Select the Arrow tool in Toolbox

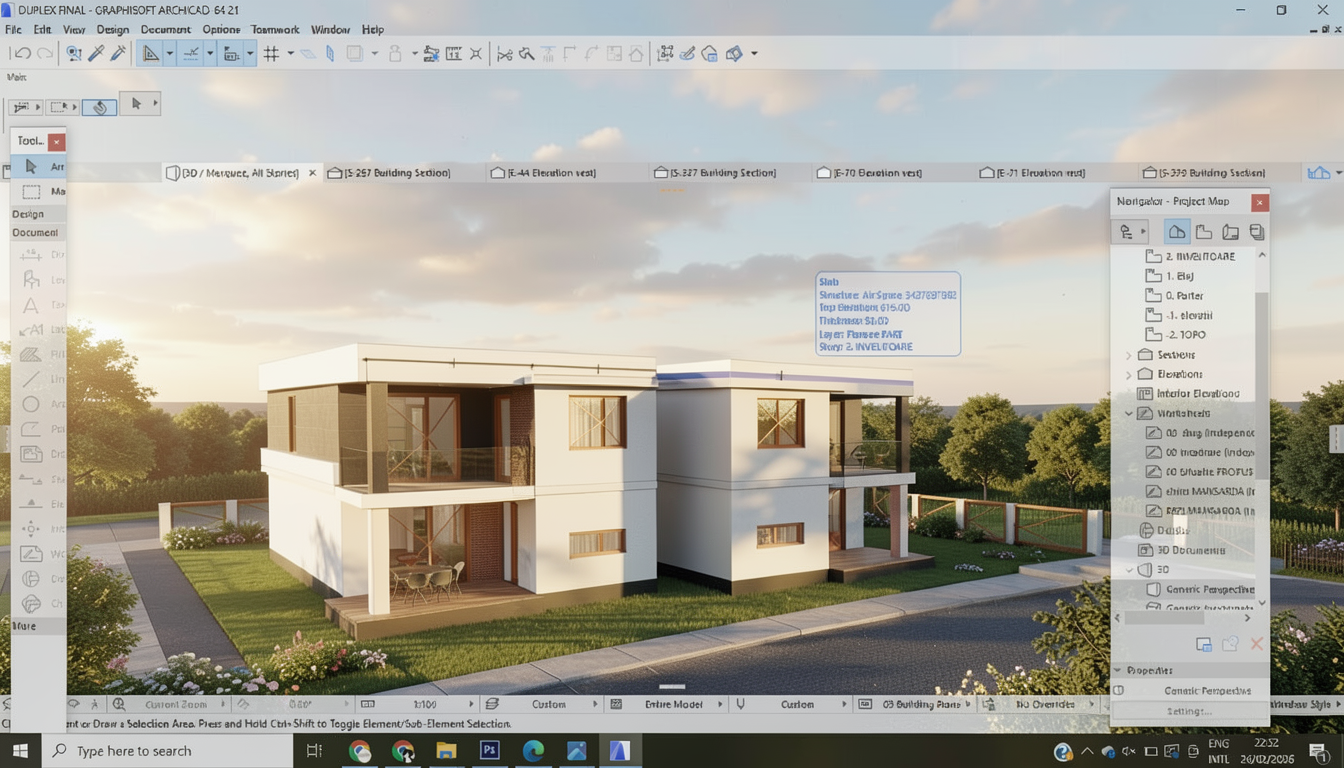coord(31,167)
